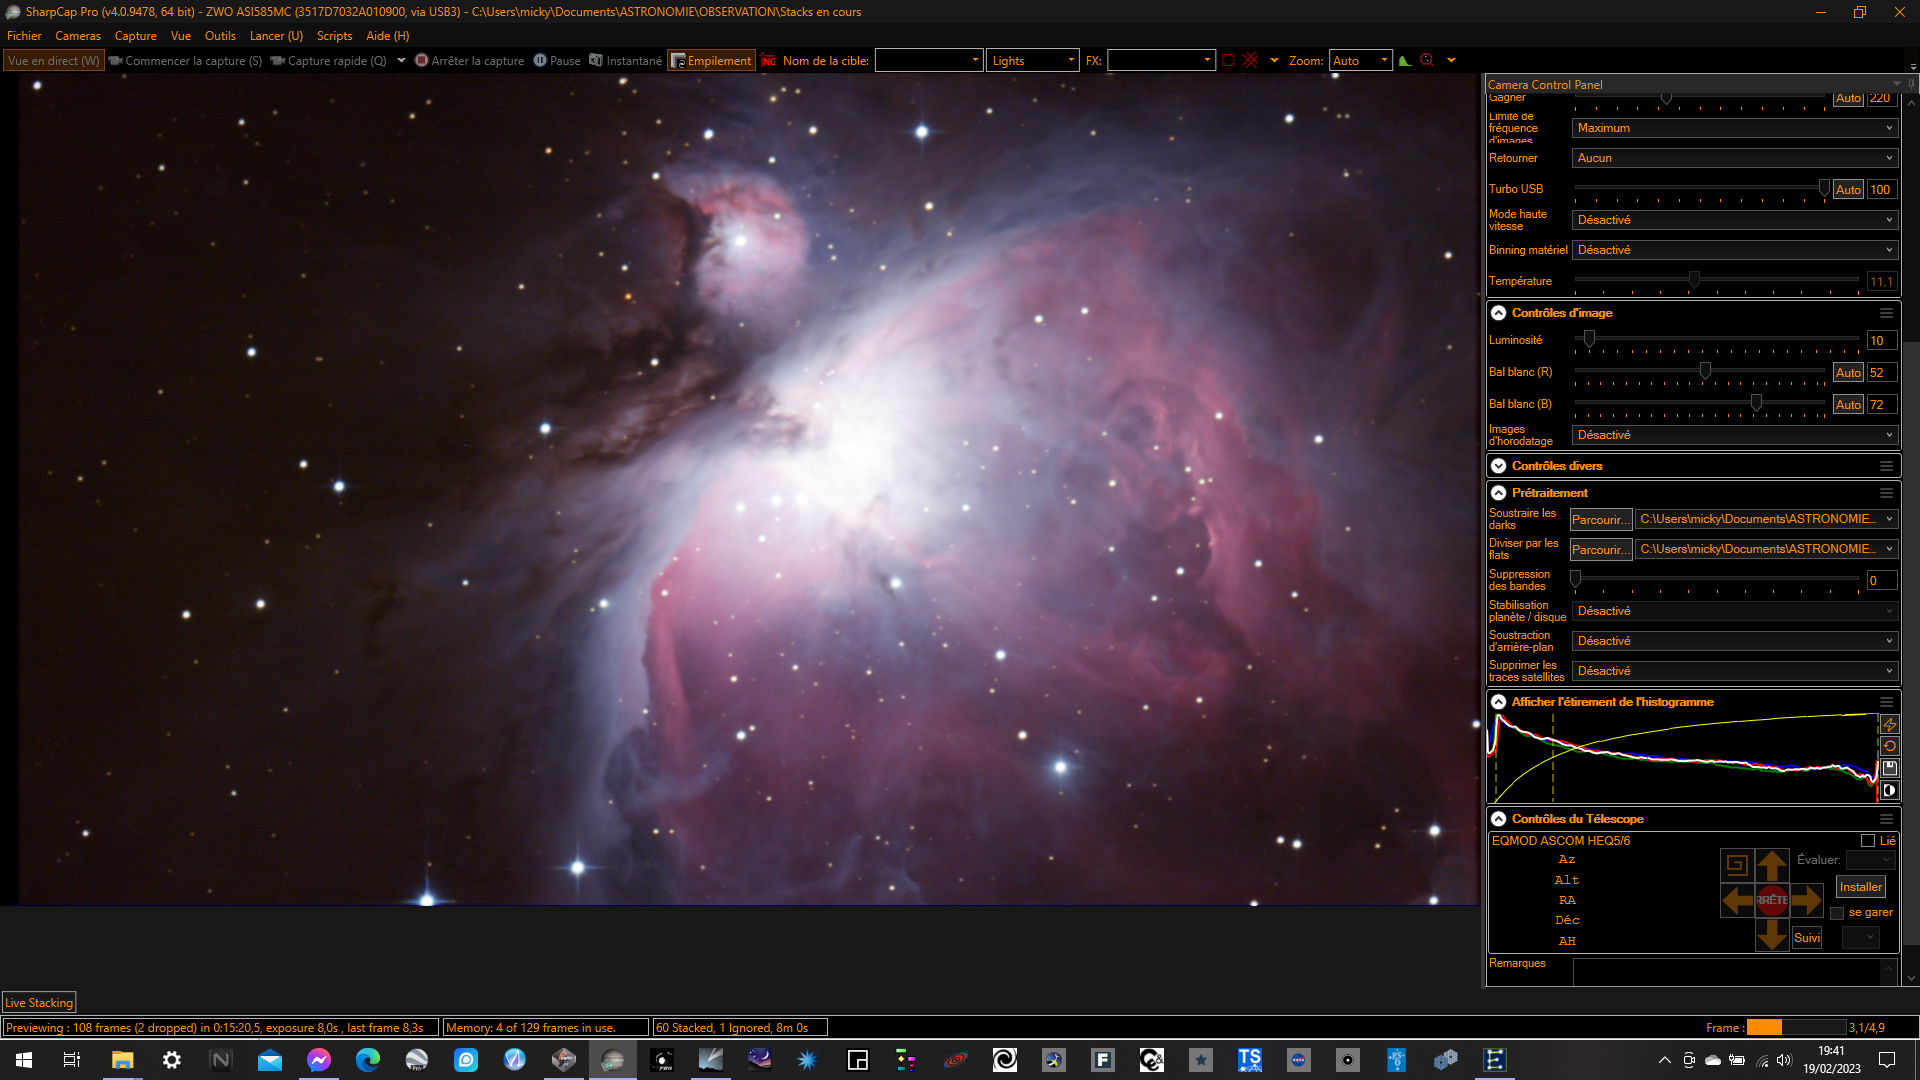Open Contrôles divers section hamburger menu
The height and width of the screenshot is (1080, 1920).
1886,466
